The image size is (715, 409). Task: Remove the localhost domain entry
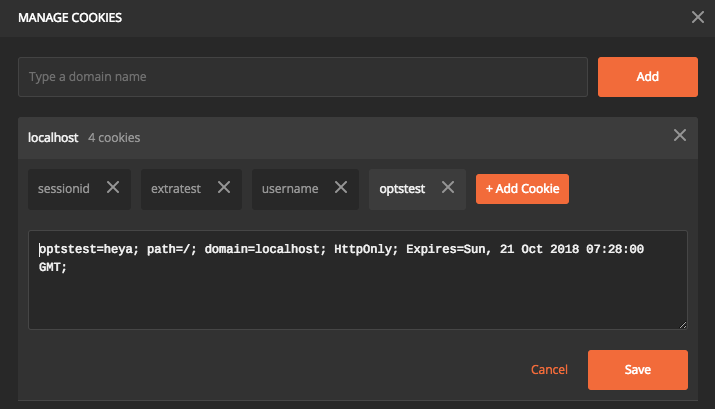[x=680, y=135]
